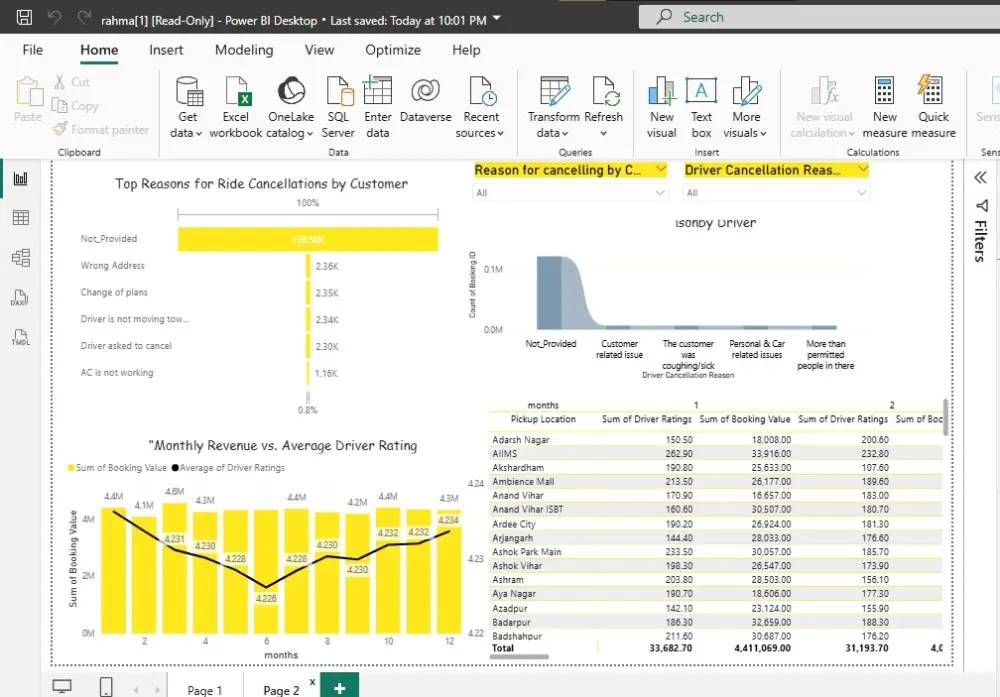The image size is (1000, 697).
Task: Connect to SQL Server
Action: [x=338, y=106]
